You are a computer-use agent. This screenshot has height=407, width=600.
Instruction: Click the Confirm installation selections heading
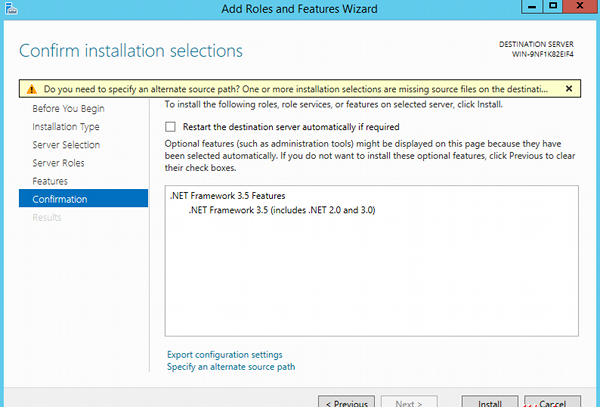point(131,51)
